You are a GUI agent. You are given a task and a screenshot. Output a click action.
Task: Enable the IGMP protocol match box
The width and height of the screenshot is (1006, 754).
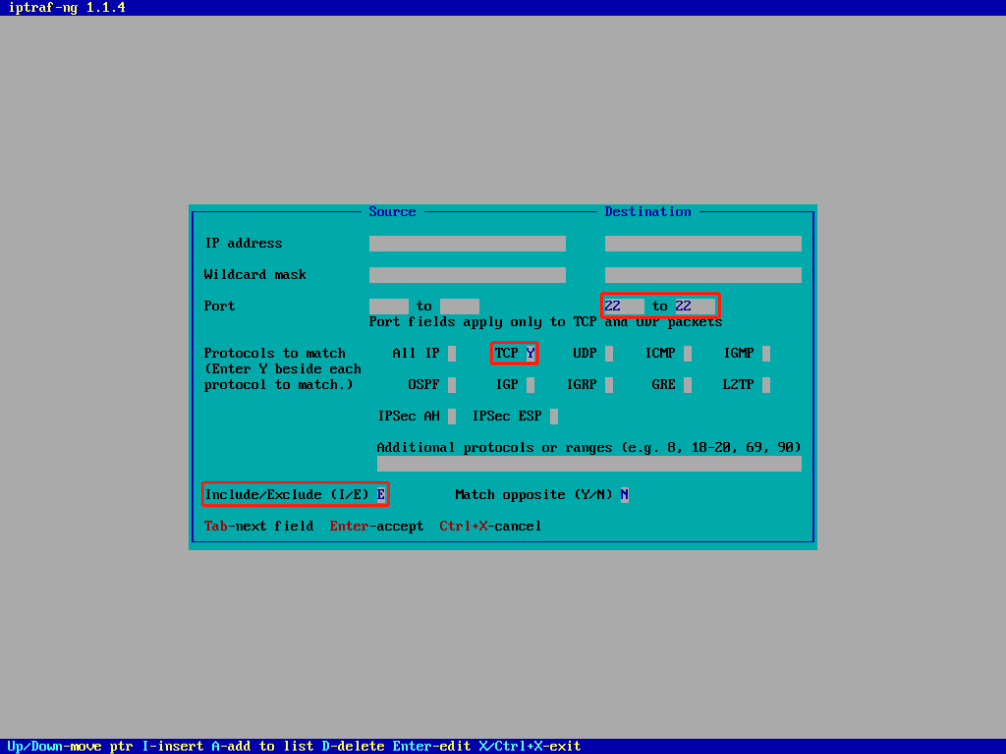click(x=766, y=353)
